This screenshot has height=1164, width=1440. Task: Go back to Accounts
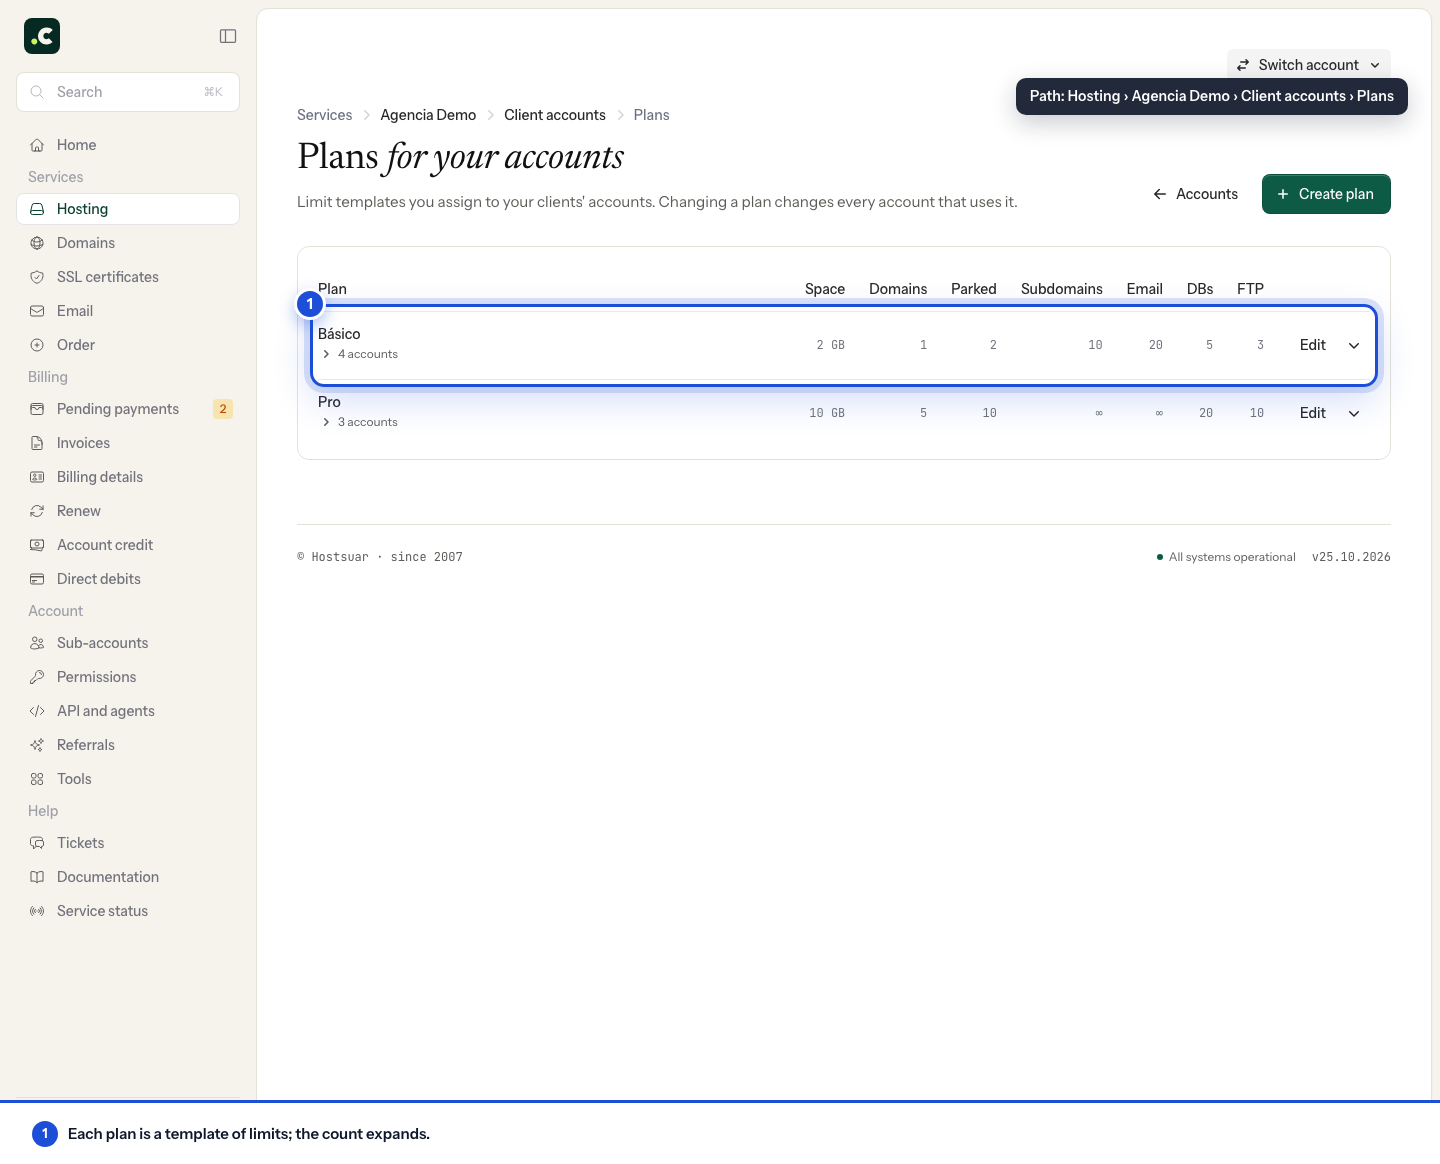(x=1195, y=194)
